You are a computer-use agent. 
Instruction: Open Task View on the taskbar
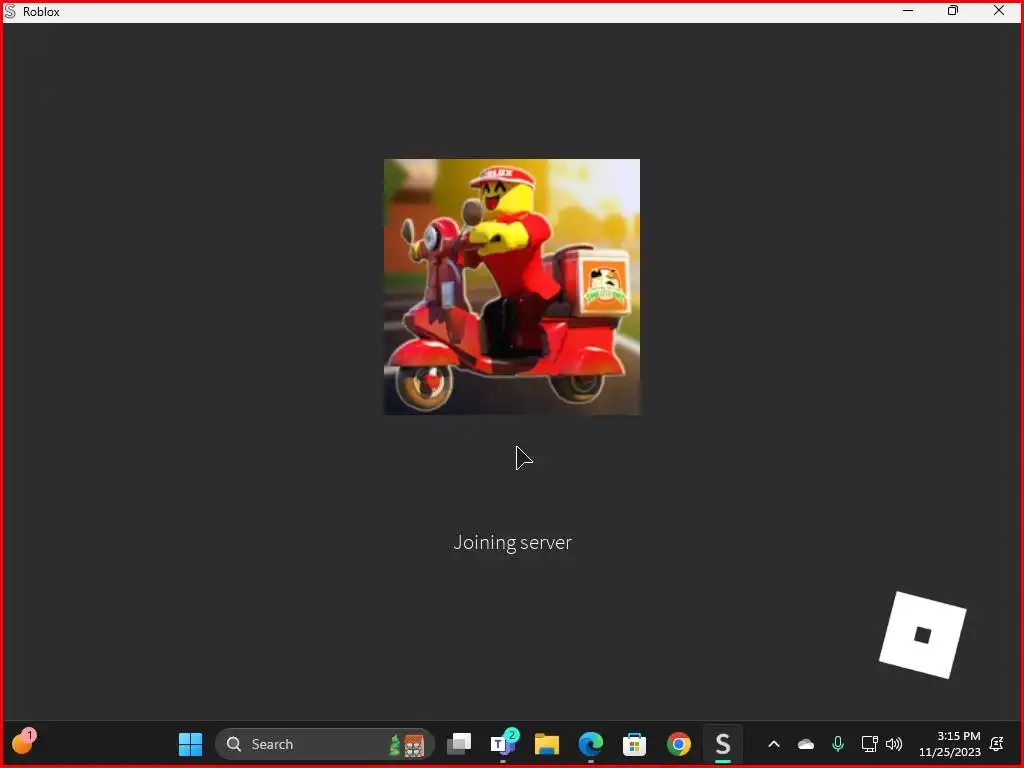[458, 744]
